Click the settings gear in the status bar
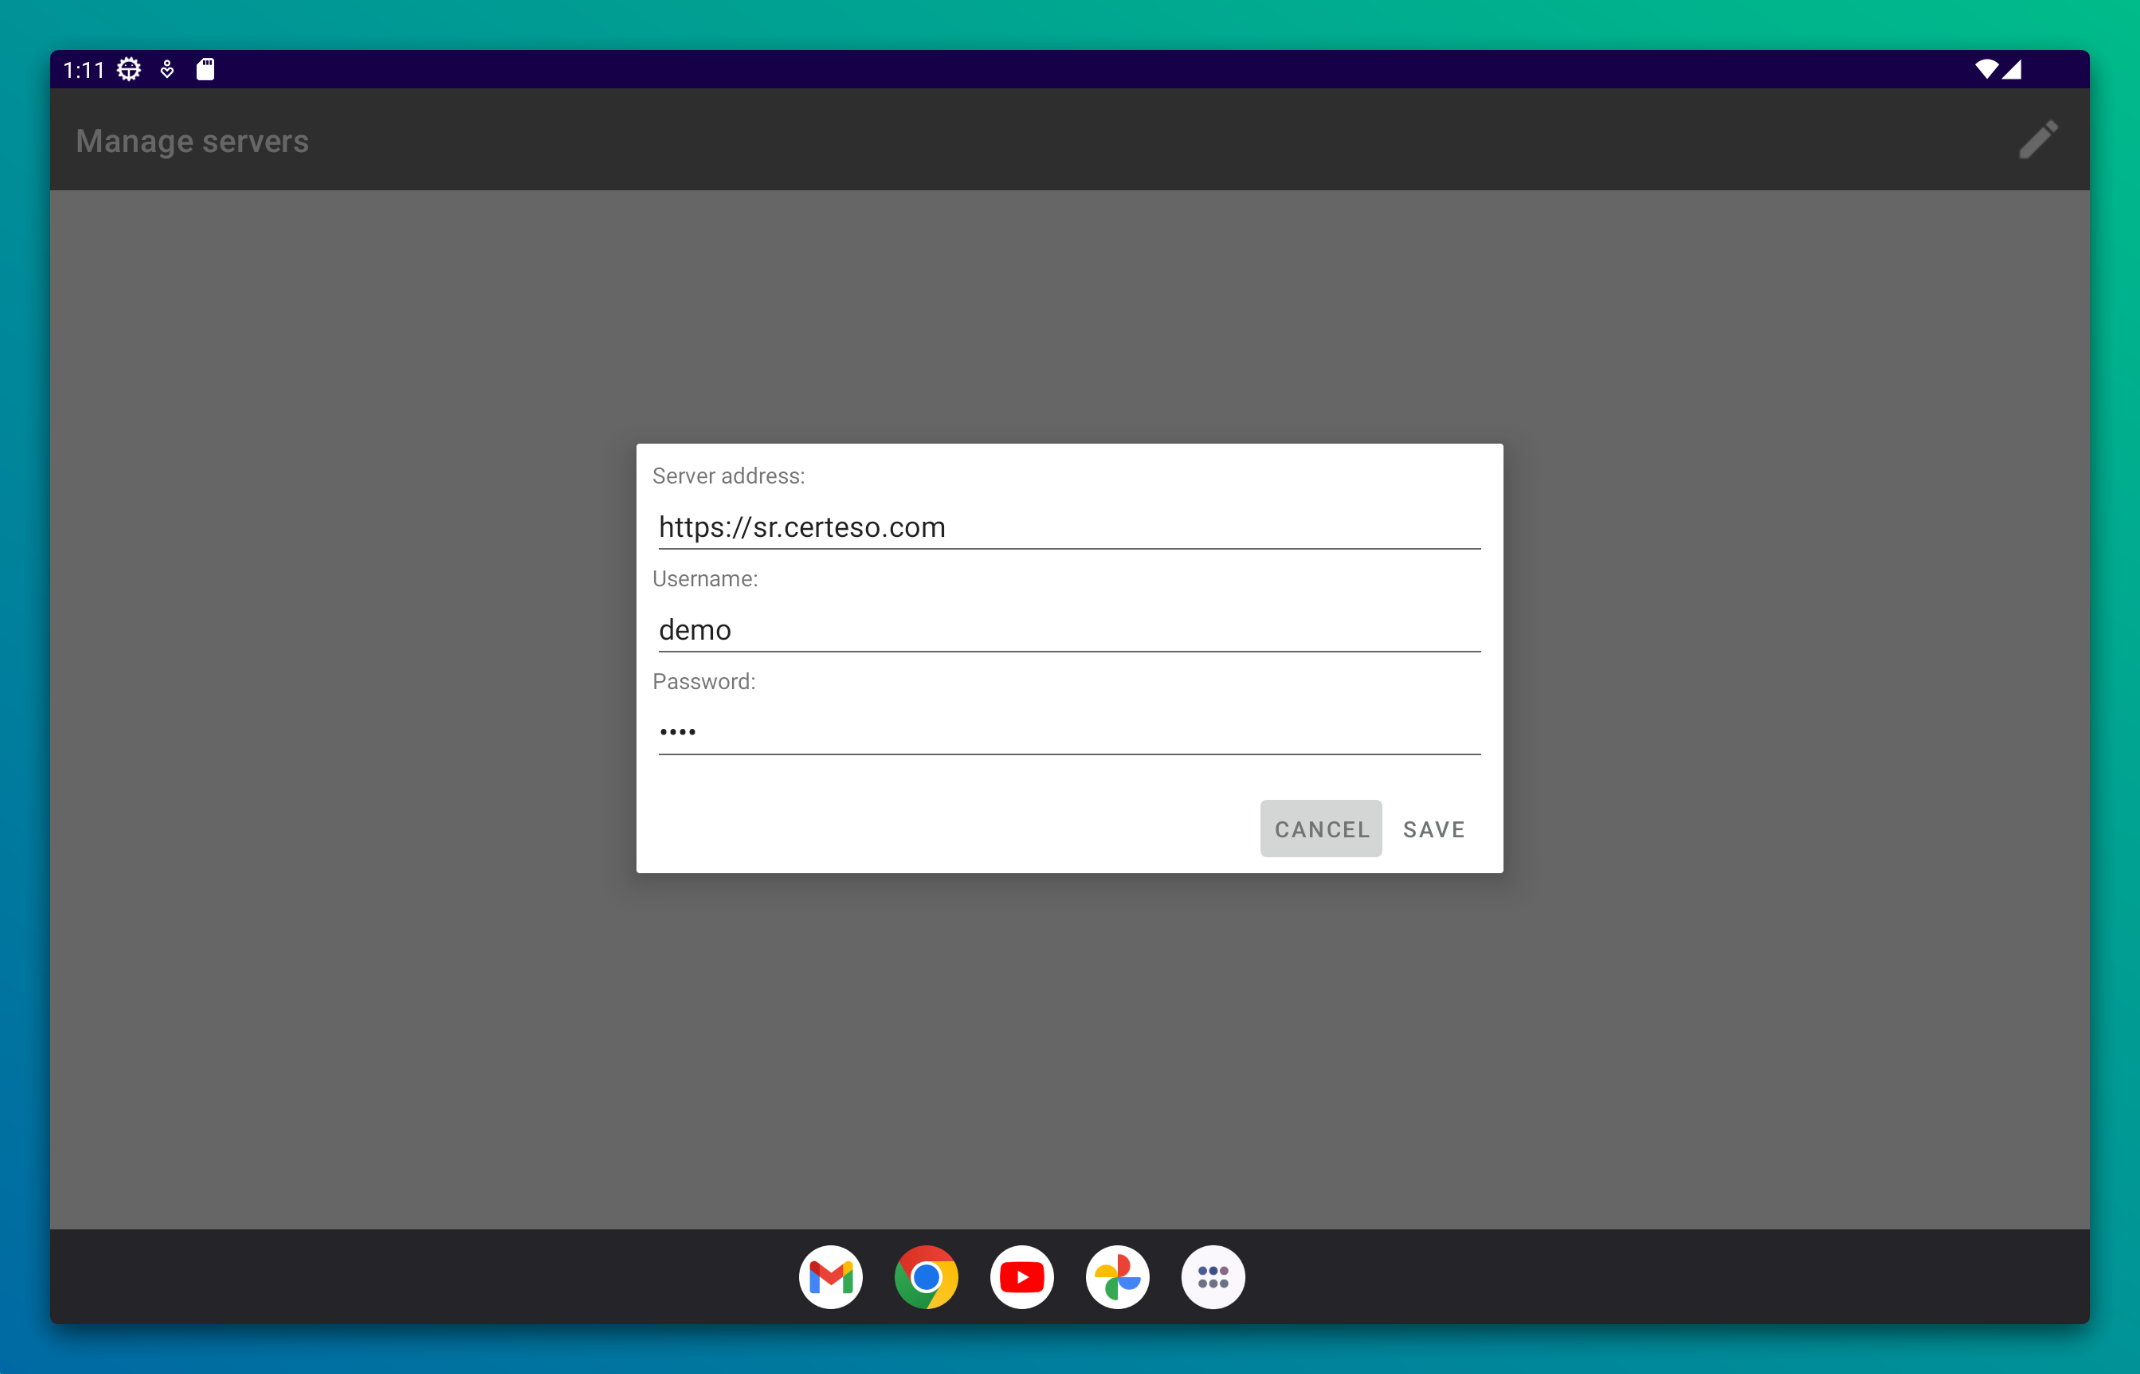Screen dimensions: 2140x1374 point(129,69)
